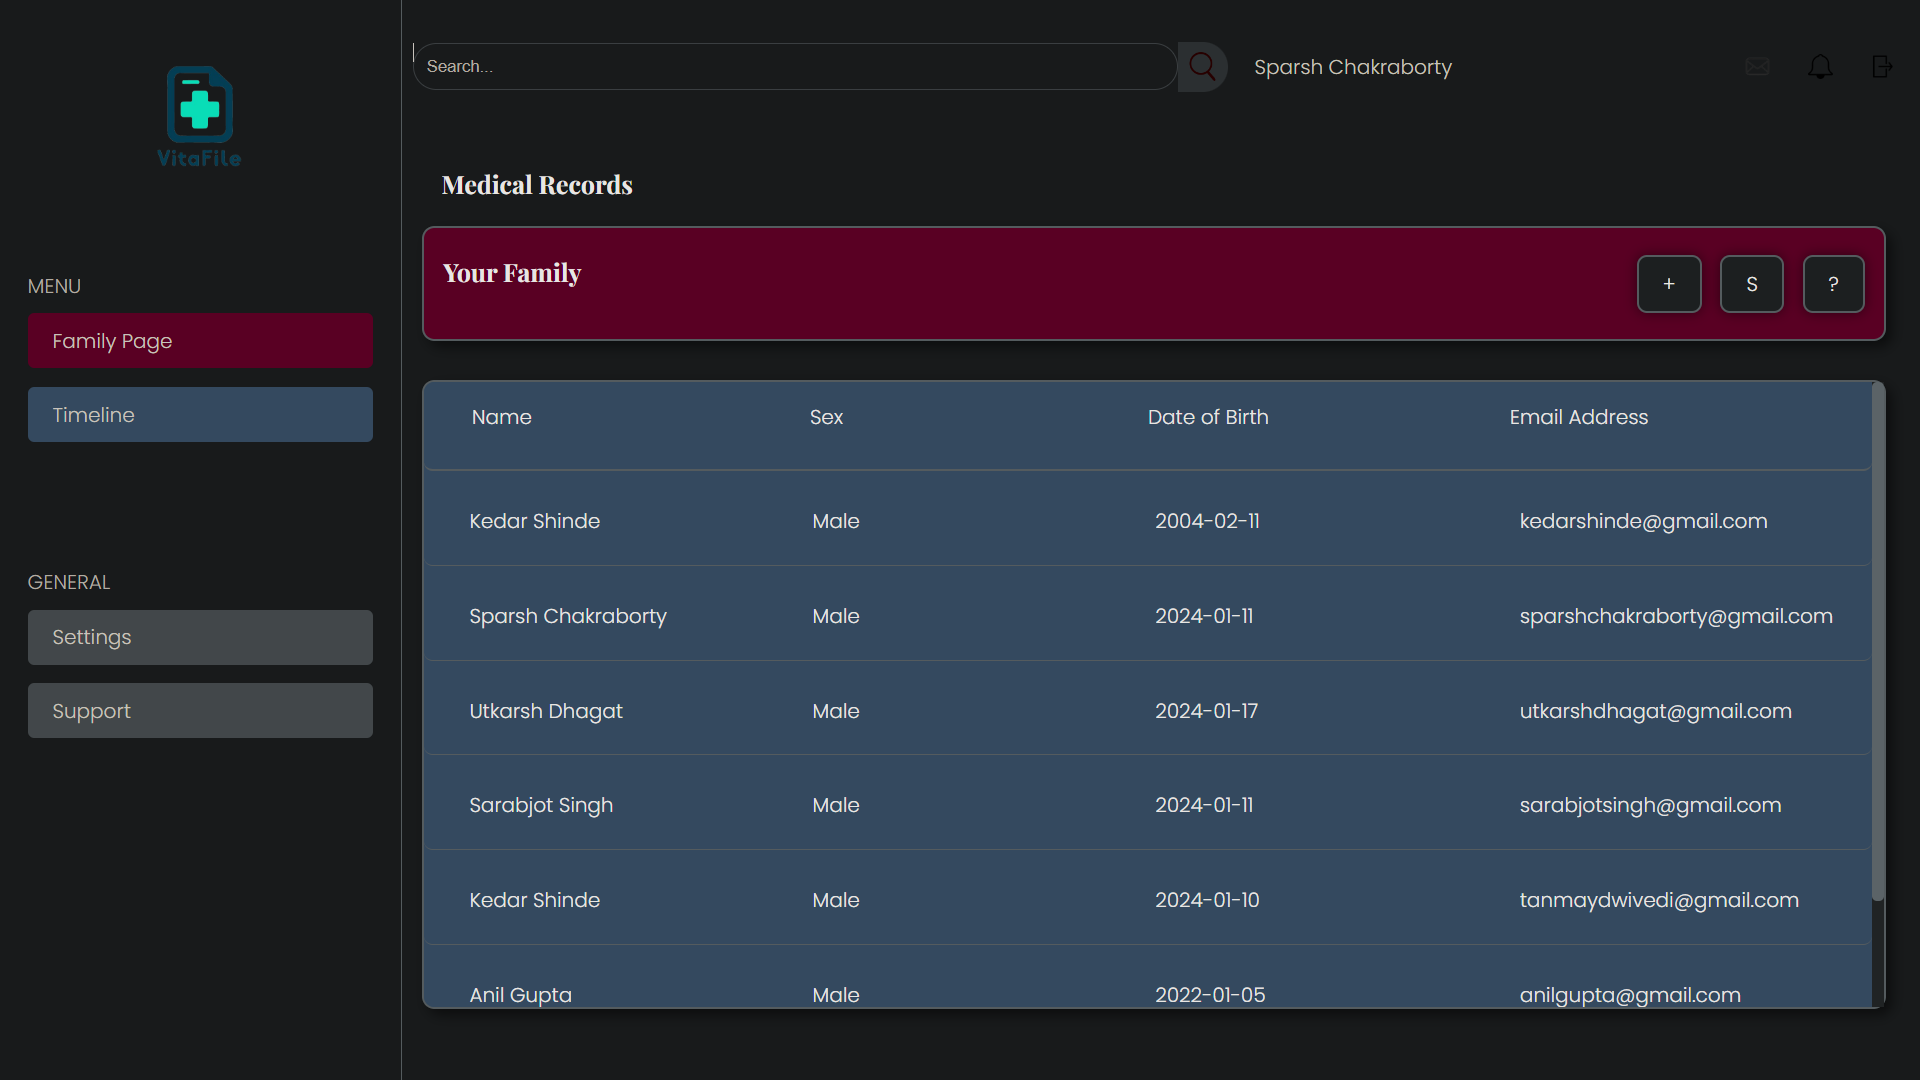Open Settings in the General section
The width and height of the screenshot is (1920, 1080).
click(200, 637)
